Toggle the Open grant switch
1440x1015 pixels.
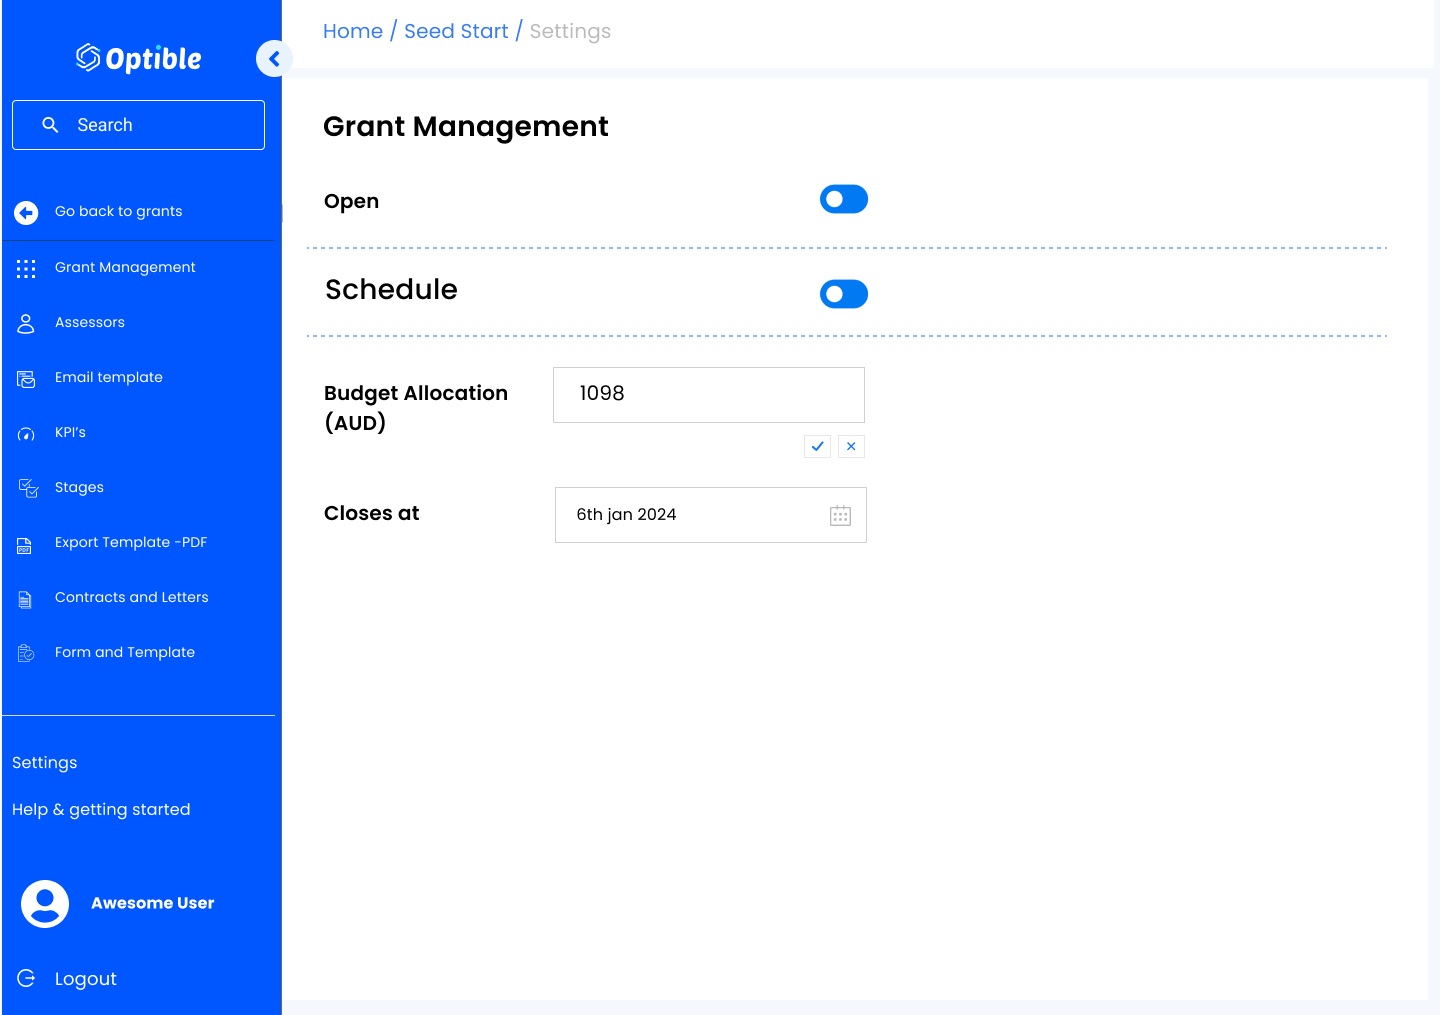pyautogui.click(x=843, y=199)
